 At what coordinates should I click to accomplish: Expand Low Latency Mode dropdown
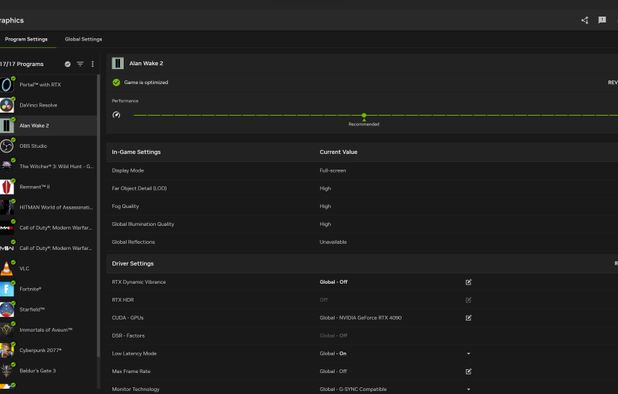pos(468,354)
